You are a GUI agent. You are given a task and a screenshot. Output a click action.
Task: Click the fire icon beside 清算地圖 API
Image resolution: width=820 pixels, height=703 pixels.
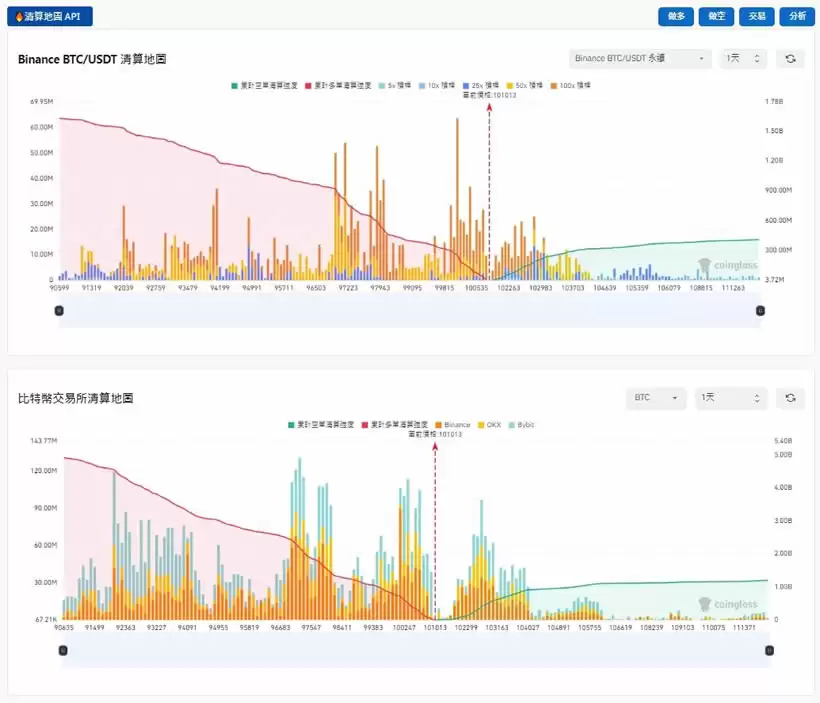coord(18,16)
